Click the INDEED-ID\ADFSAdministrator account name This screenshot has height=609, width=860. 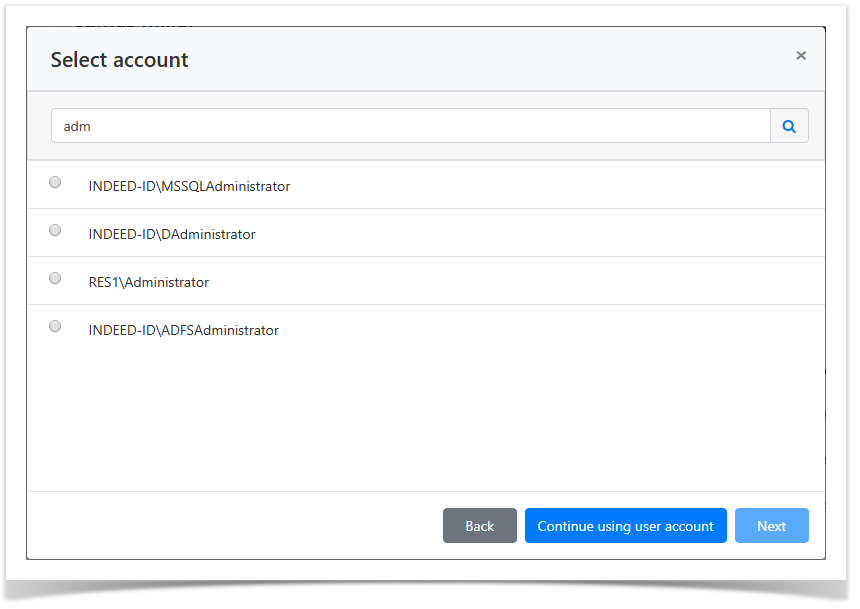click(183, 330)
